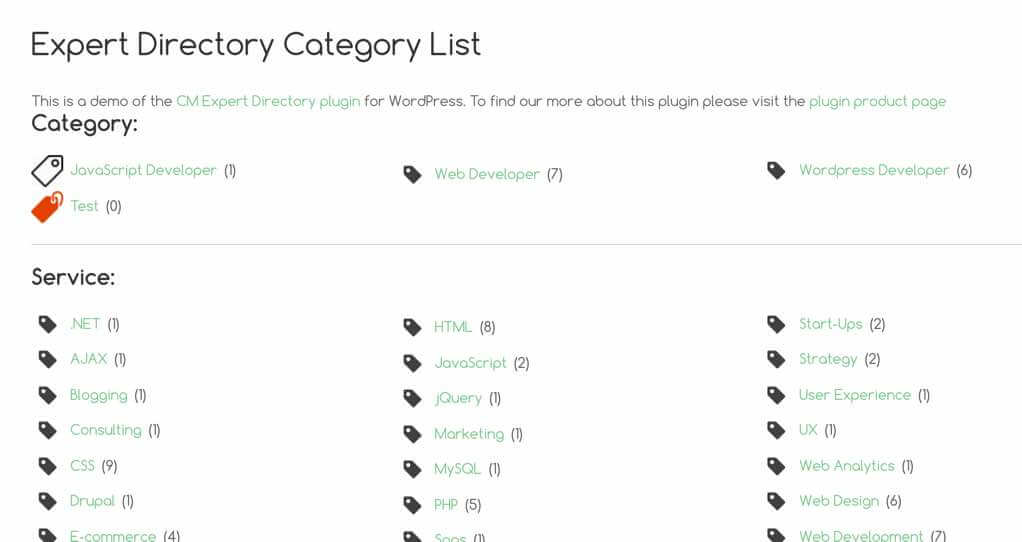The image size is (1022, 542).
Task: Click the tag icon next to Web Developer
Action: (412, 175)
